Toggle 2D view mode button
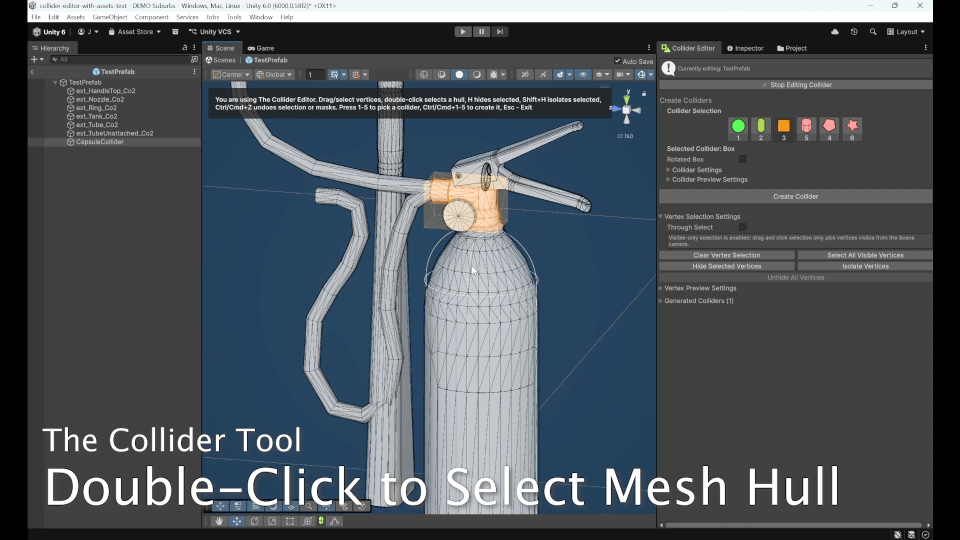The height and width of the screenshot is (540, 960). click(525, 75)
